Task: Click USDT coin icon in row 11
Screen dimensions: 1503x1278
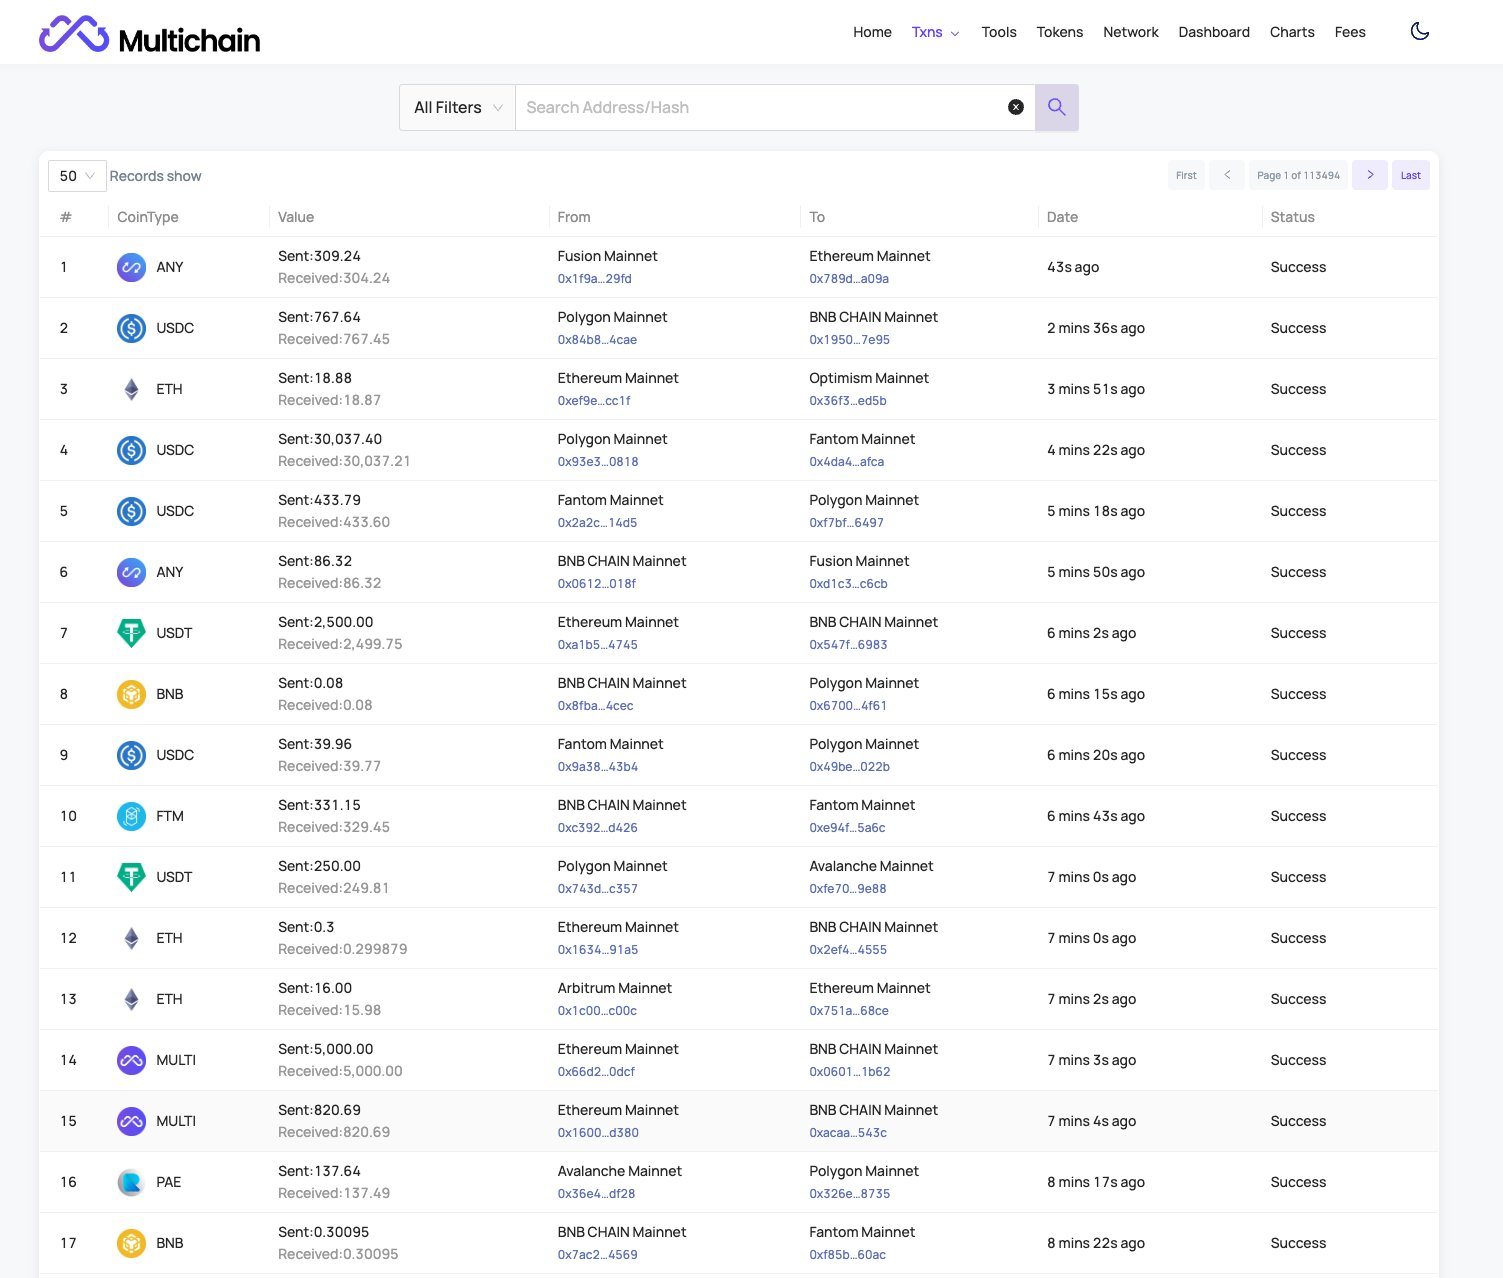Action: [131, 877]
